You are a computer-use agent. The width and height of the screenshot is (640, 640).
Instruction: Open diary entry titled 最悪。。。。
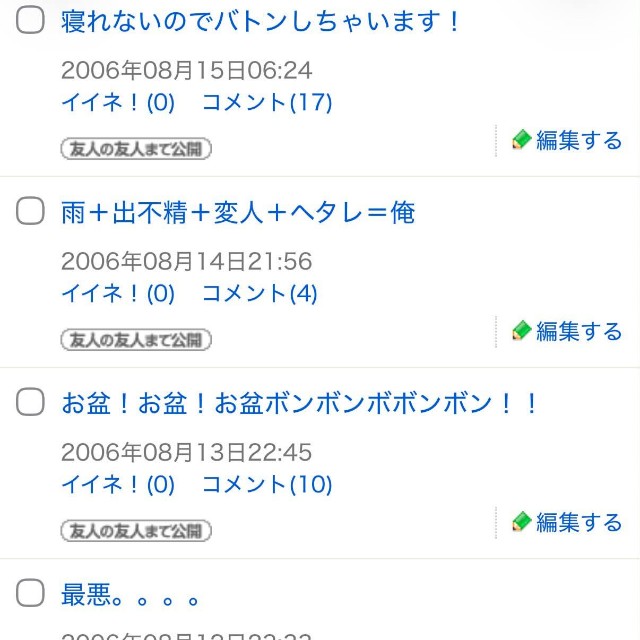click(x=130, y=595)
